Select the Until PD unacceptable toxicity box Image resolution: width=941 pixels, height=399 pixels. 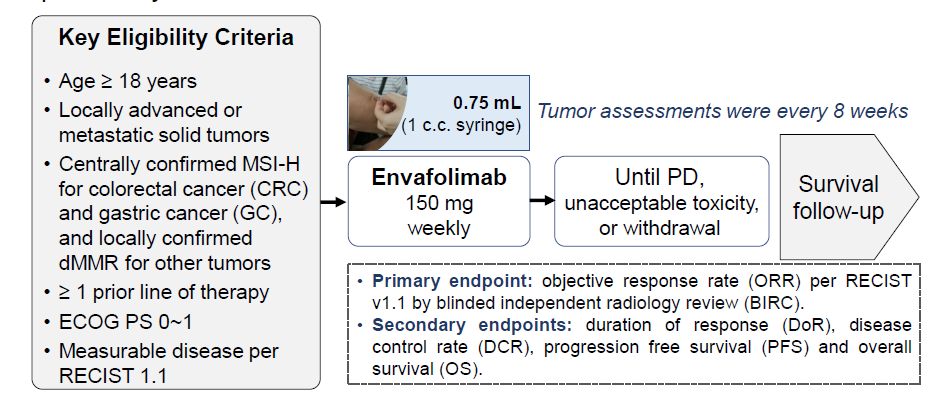tap(661, 202)
